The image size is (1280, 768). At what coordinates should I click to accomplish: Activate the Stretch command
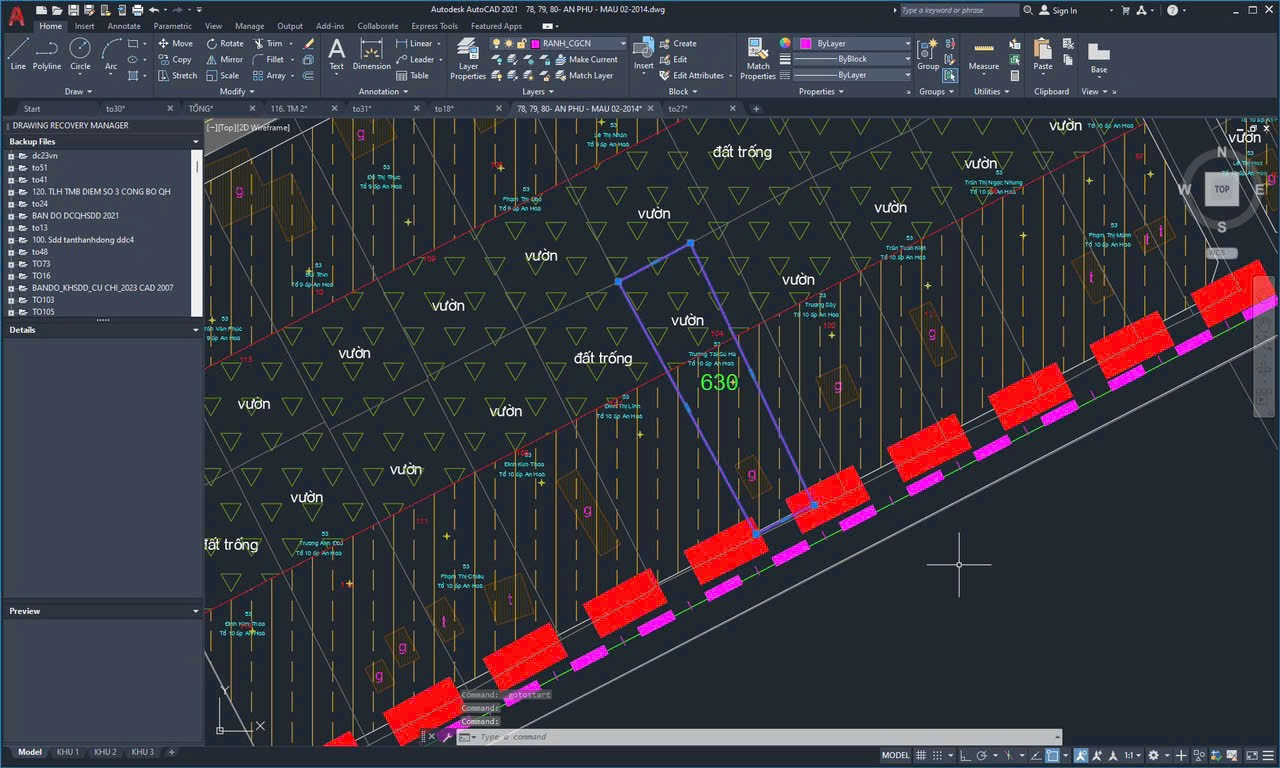177,75
